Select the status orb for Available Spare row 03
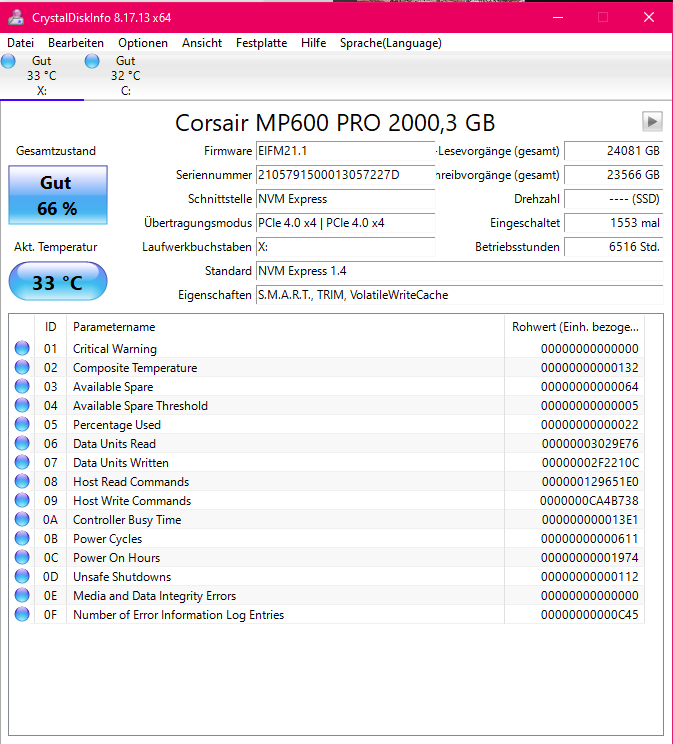Viewport: 673px width, 744px height. point(22,386)
